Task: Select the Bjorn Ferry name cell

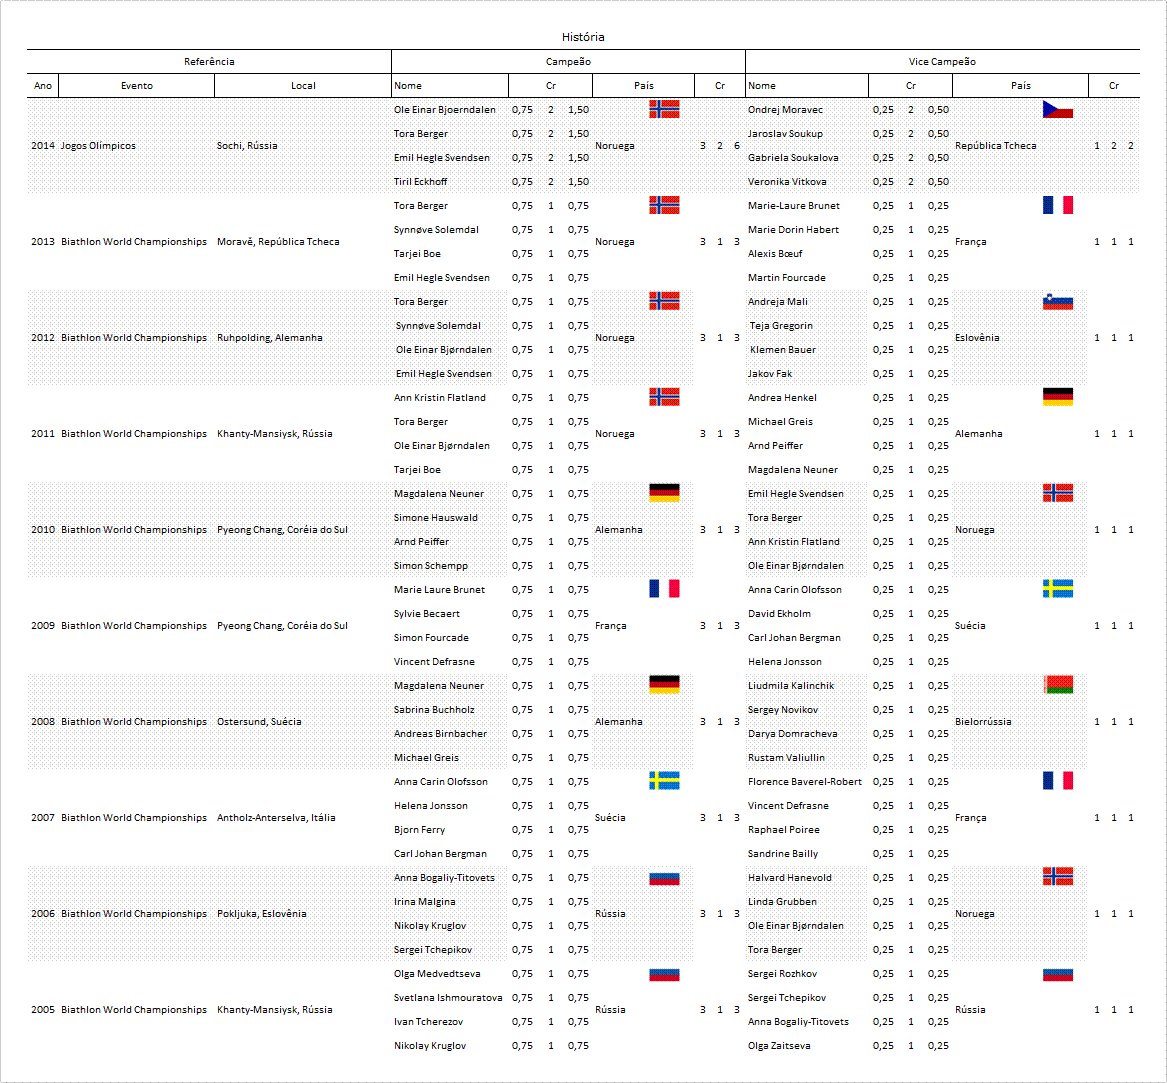Action: pyautogui.click(x=419, y=830)
